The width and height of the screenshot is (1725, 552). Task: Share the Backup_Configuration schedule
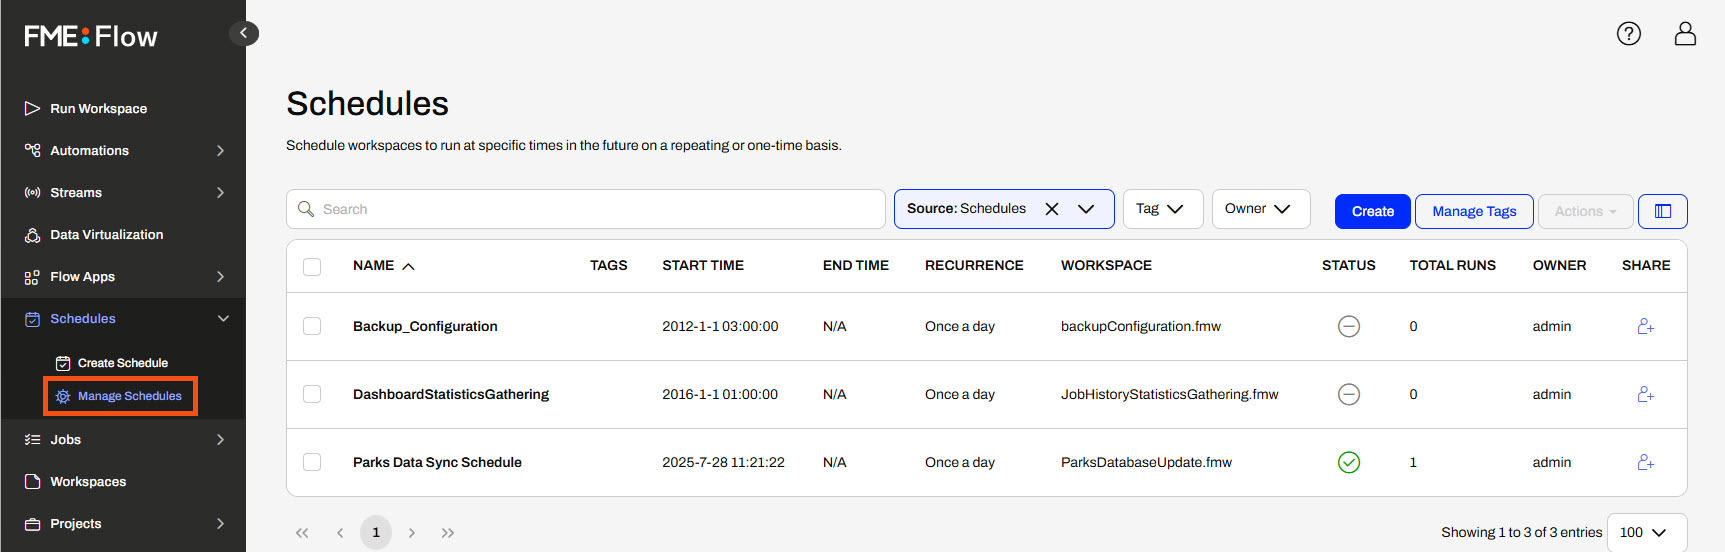point(1645,326)
